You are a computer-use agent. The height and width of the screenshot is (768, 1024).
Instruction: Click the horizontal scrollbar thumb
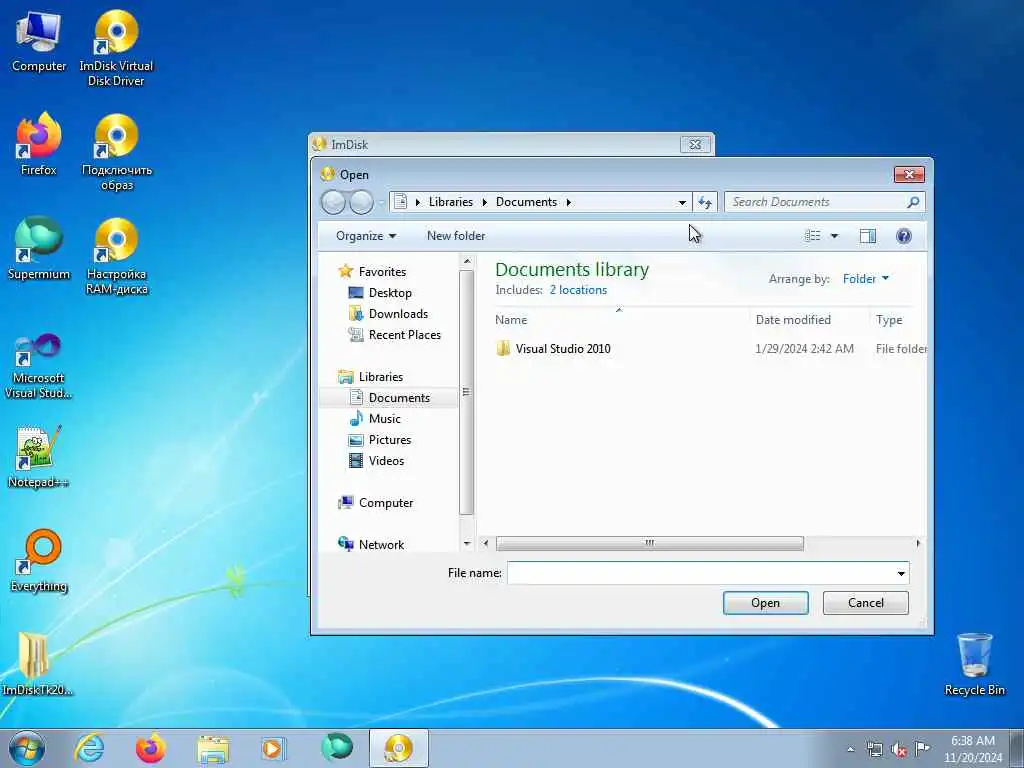point(650,543)
